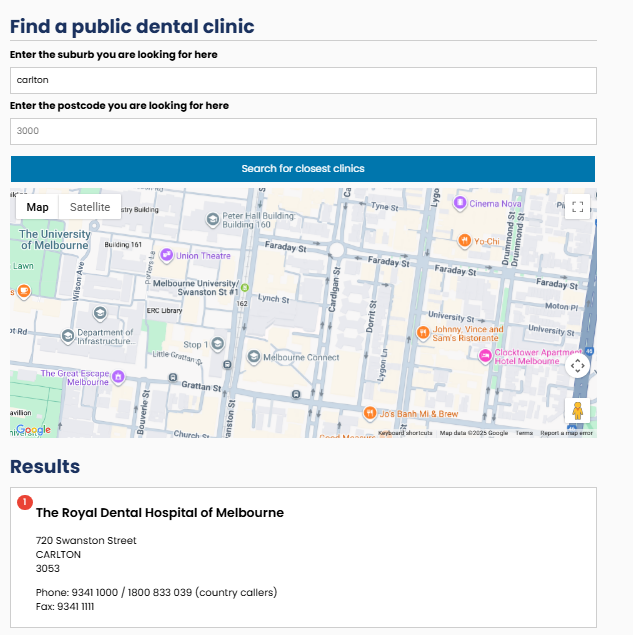Click The University of Melbourne map label
Viewport: 633px width, 635px height.
tap(55, 240)
